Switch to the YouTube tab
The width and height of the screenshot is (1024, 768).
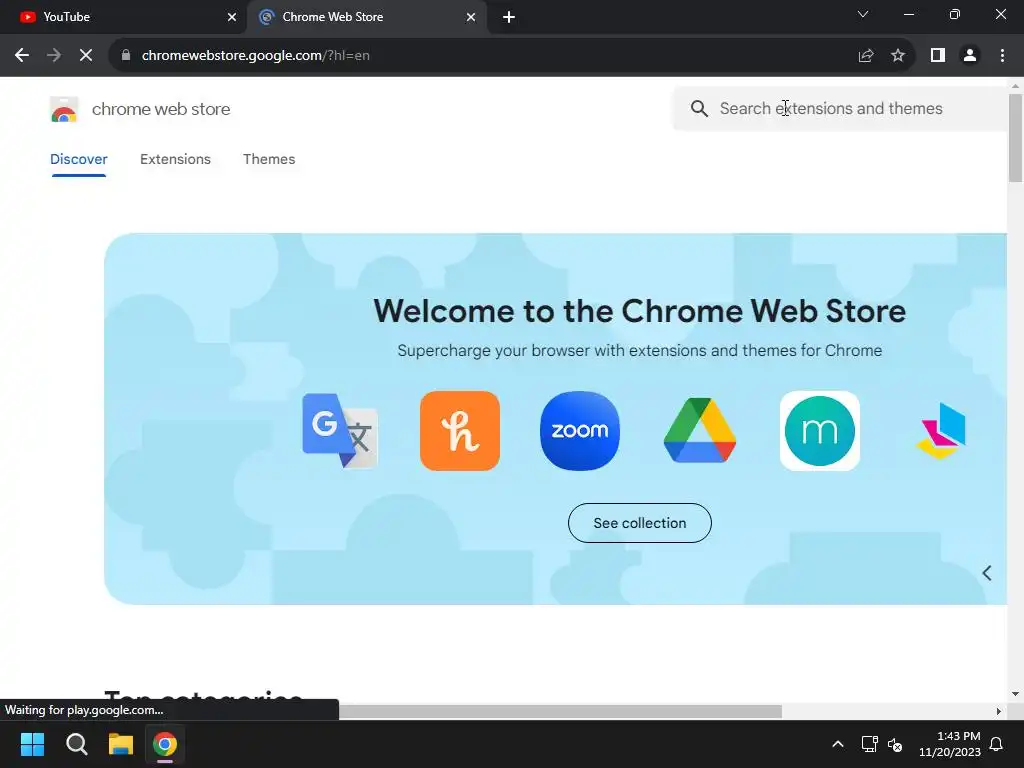pos(123,17)
